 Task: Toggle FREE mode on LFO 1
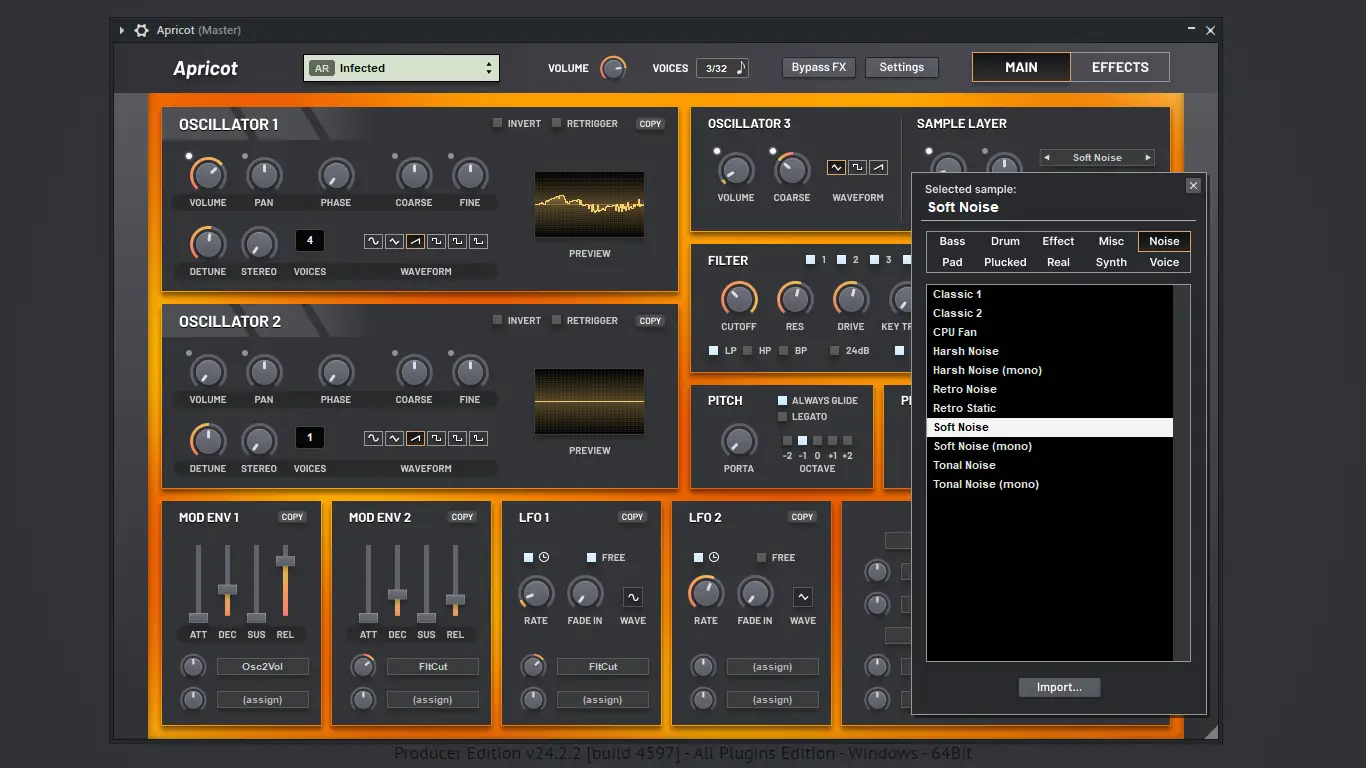592,557
